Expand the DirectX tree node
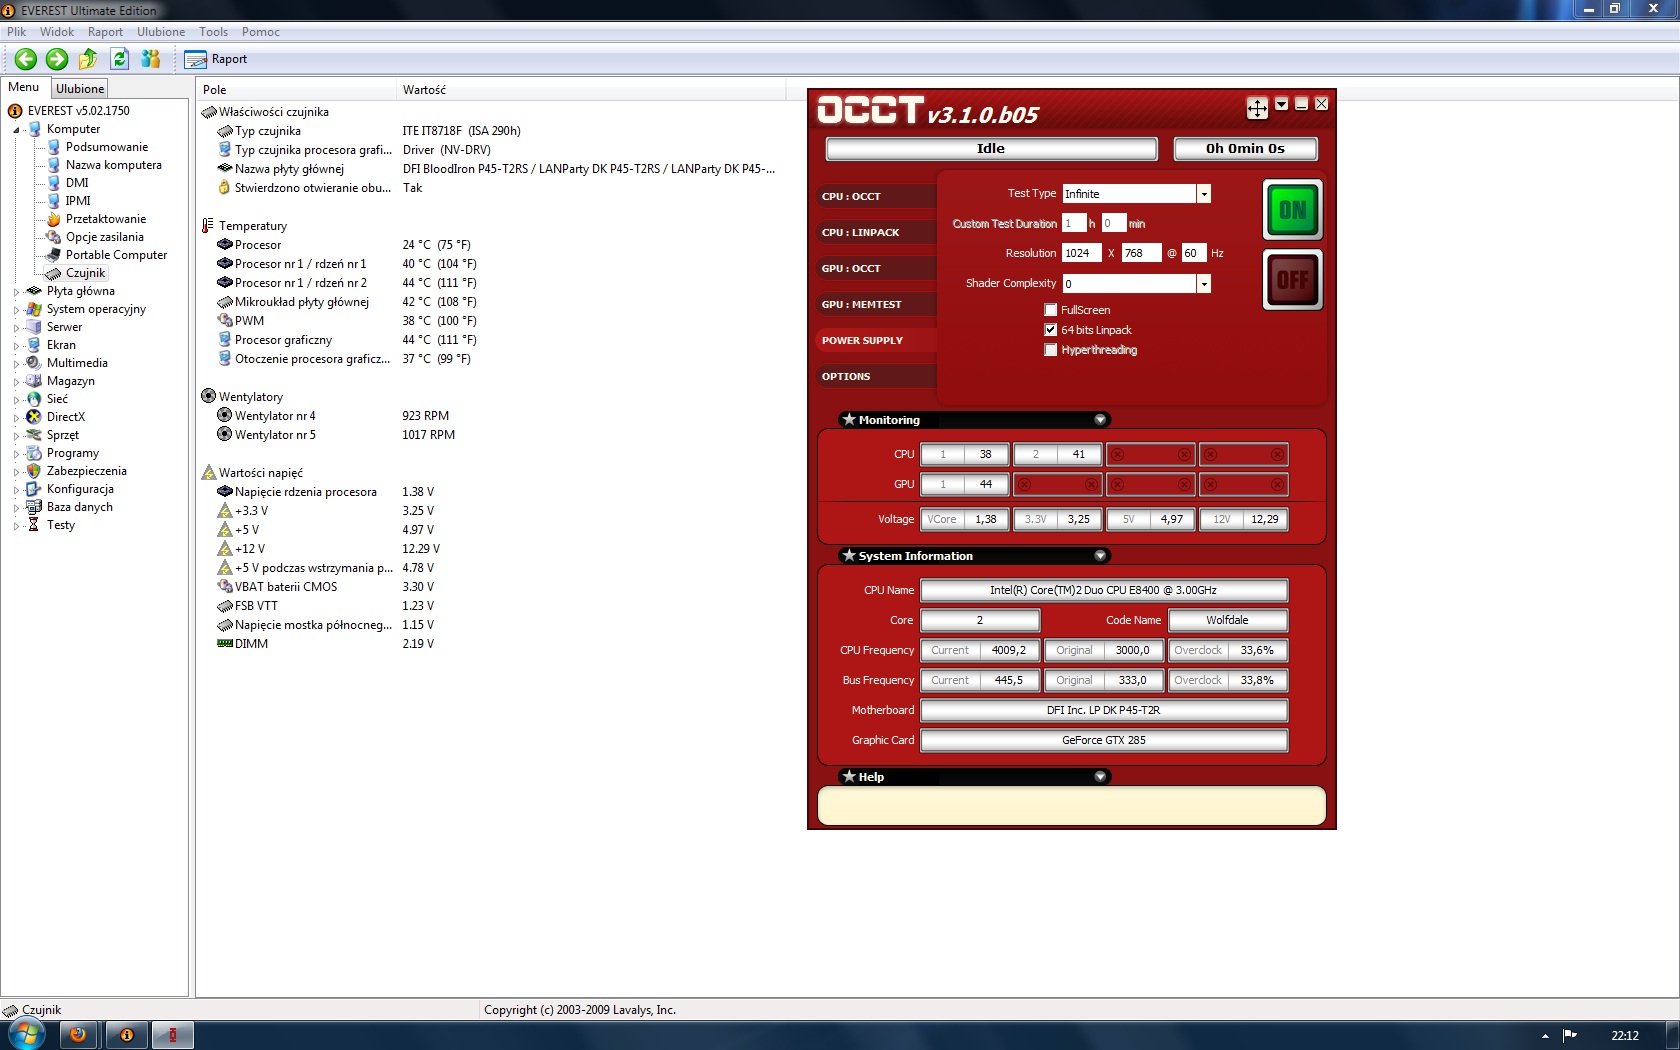Screen dimensions: 1680x1050 click(x=17, y=418)
